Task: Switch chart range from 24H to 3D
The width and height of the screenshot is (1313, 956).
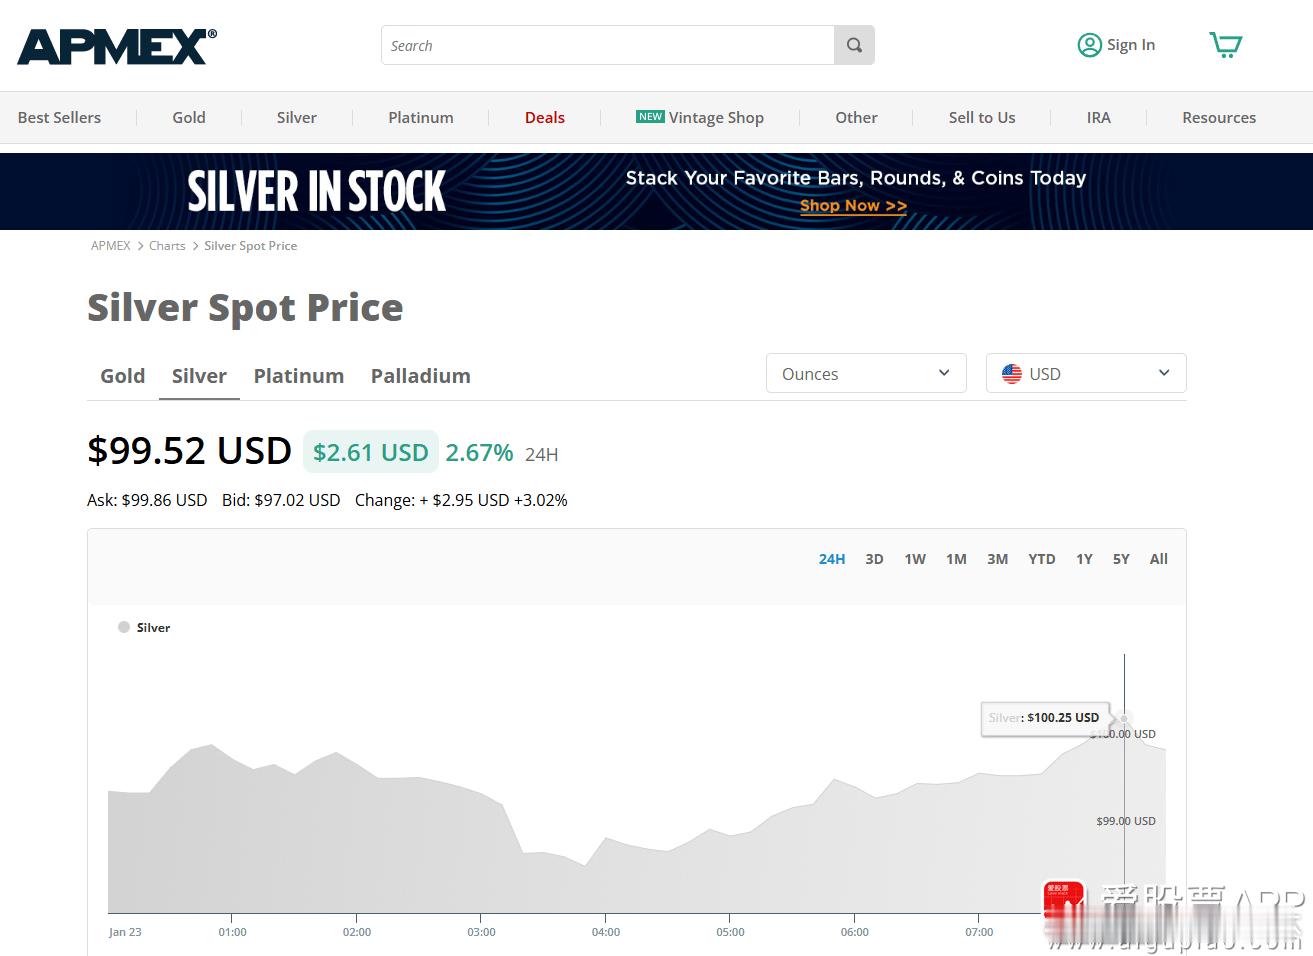Action: (x=874, y=559)
